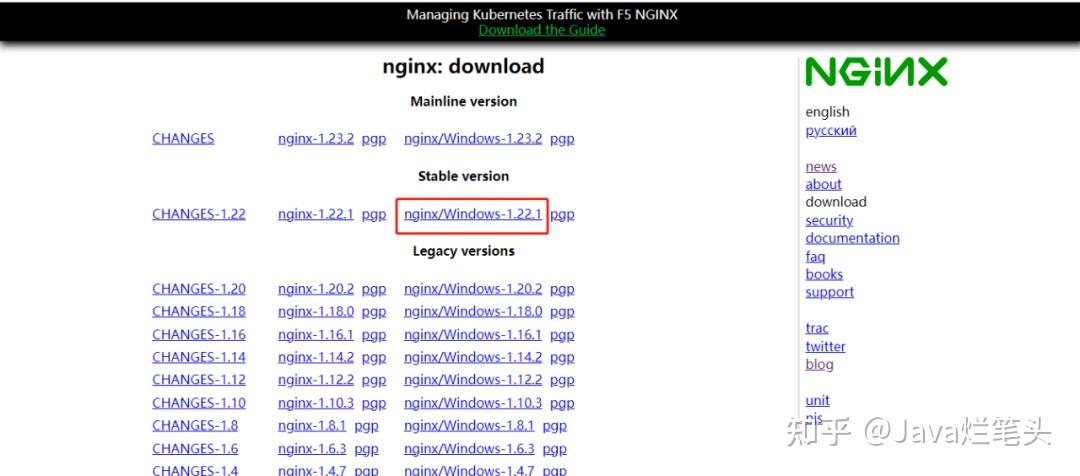
Task: Open pgp signature next to nginx-1.16.1
Action: pos(374,335)
